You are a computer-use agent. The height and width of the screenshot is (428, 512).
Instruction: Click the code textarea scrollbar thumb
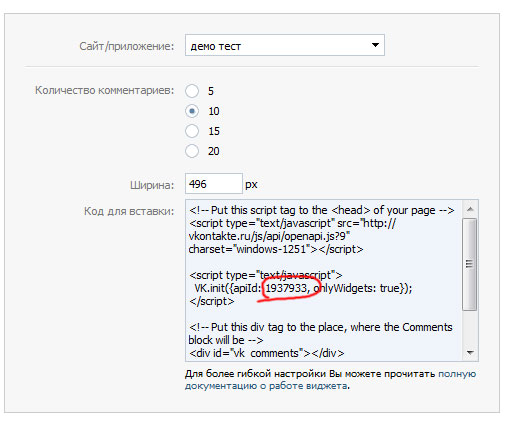pyautogui.click(x=470, y=264)
